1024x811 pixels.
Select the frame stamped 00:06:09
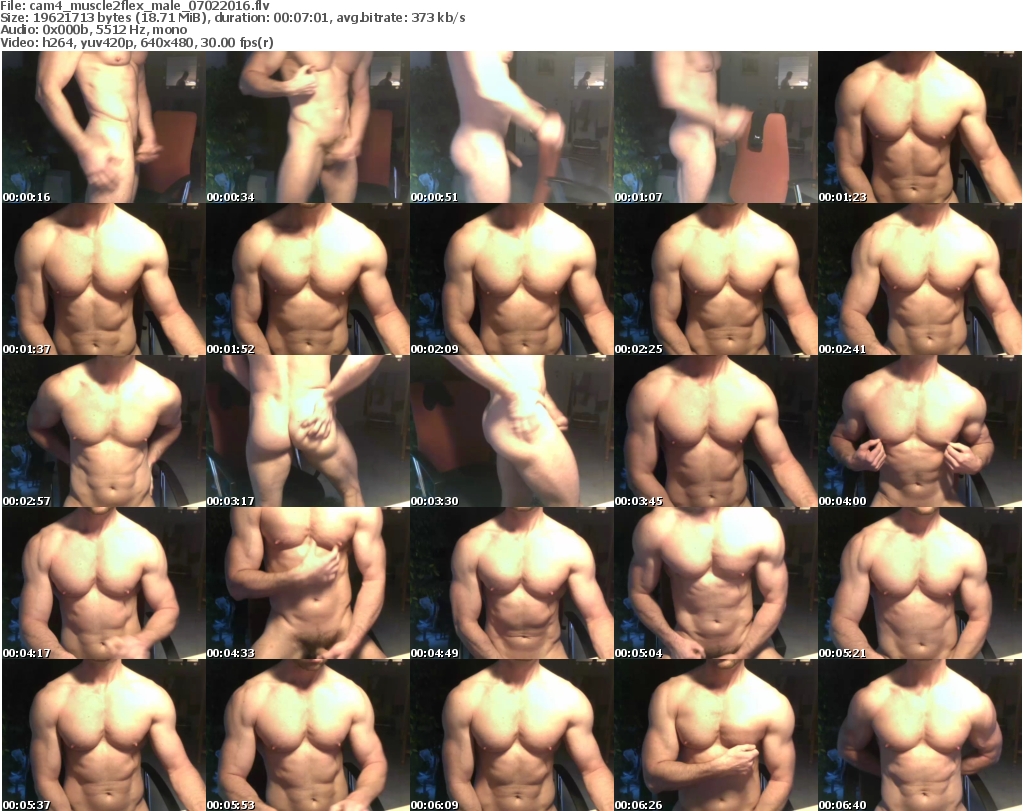point(511,735)
